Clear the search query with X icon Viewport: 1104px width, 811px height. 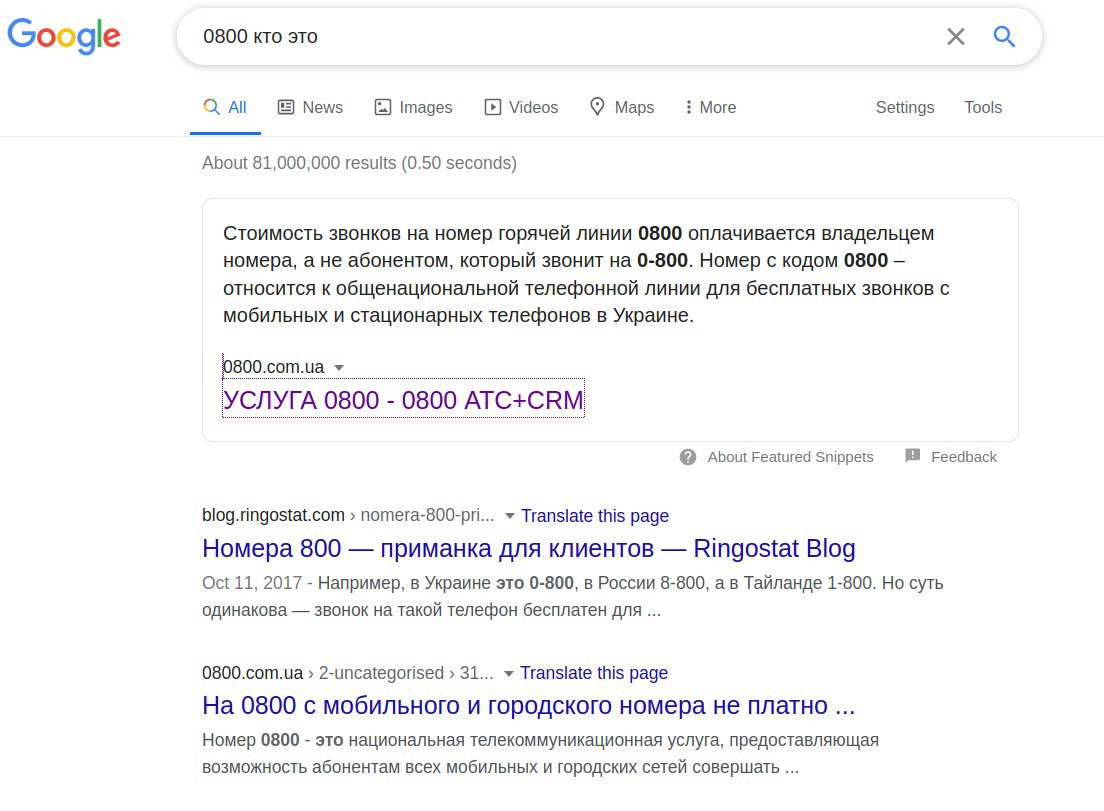click(955, 37)
